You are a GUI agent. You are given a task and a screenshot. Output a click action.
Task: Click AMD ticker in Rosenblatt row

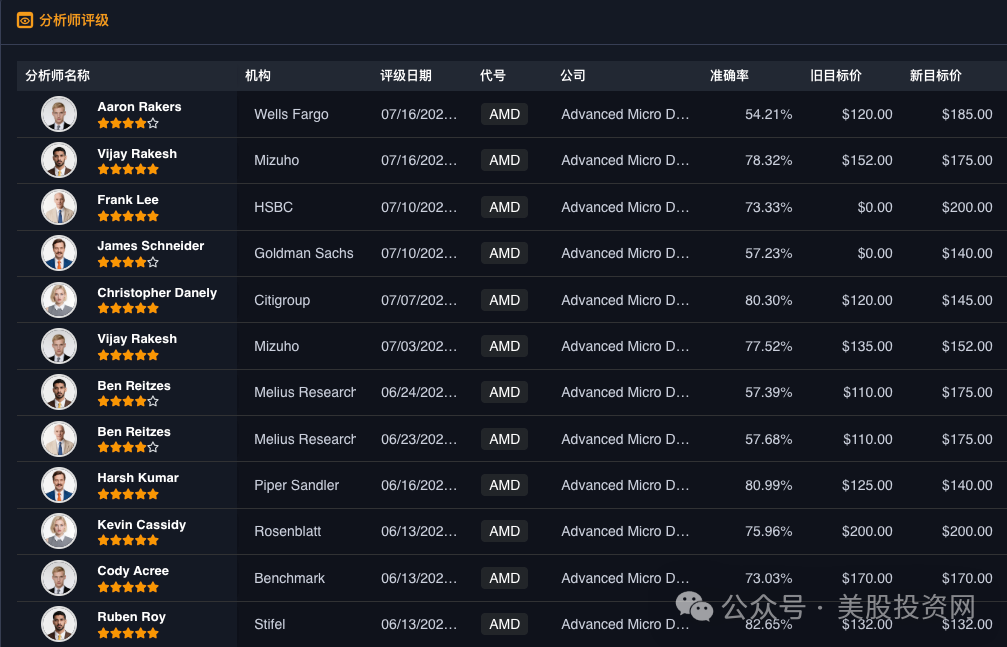point(504,531)
